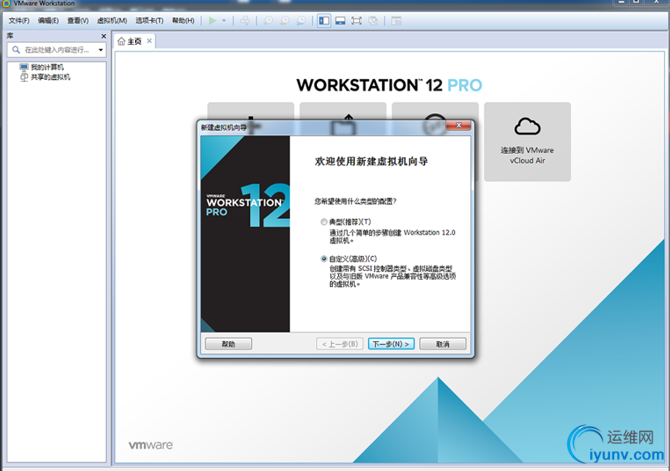
Task: Click the Unity mode toolbar icon
Action: point(373,21)
